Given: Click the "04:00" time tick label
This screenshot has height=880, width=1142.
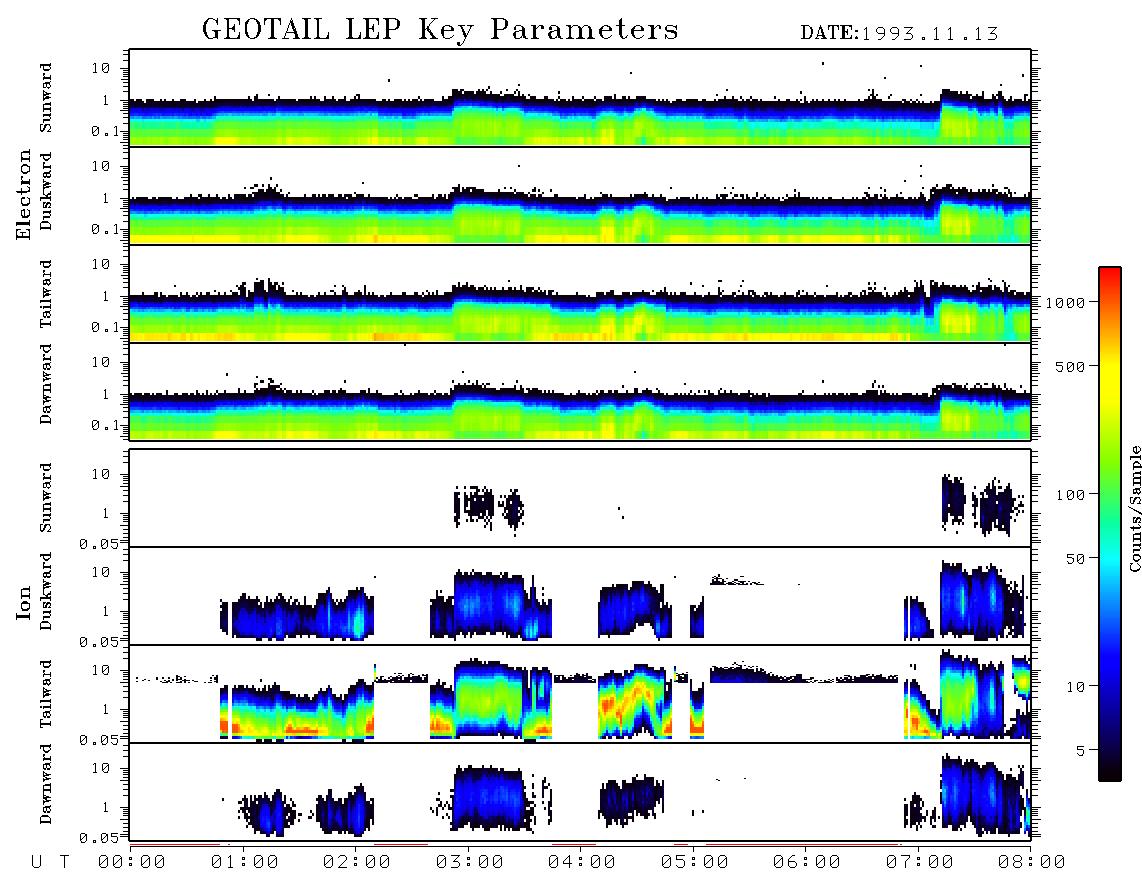Looking at the screenshot, I should [582, 862].
